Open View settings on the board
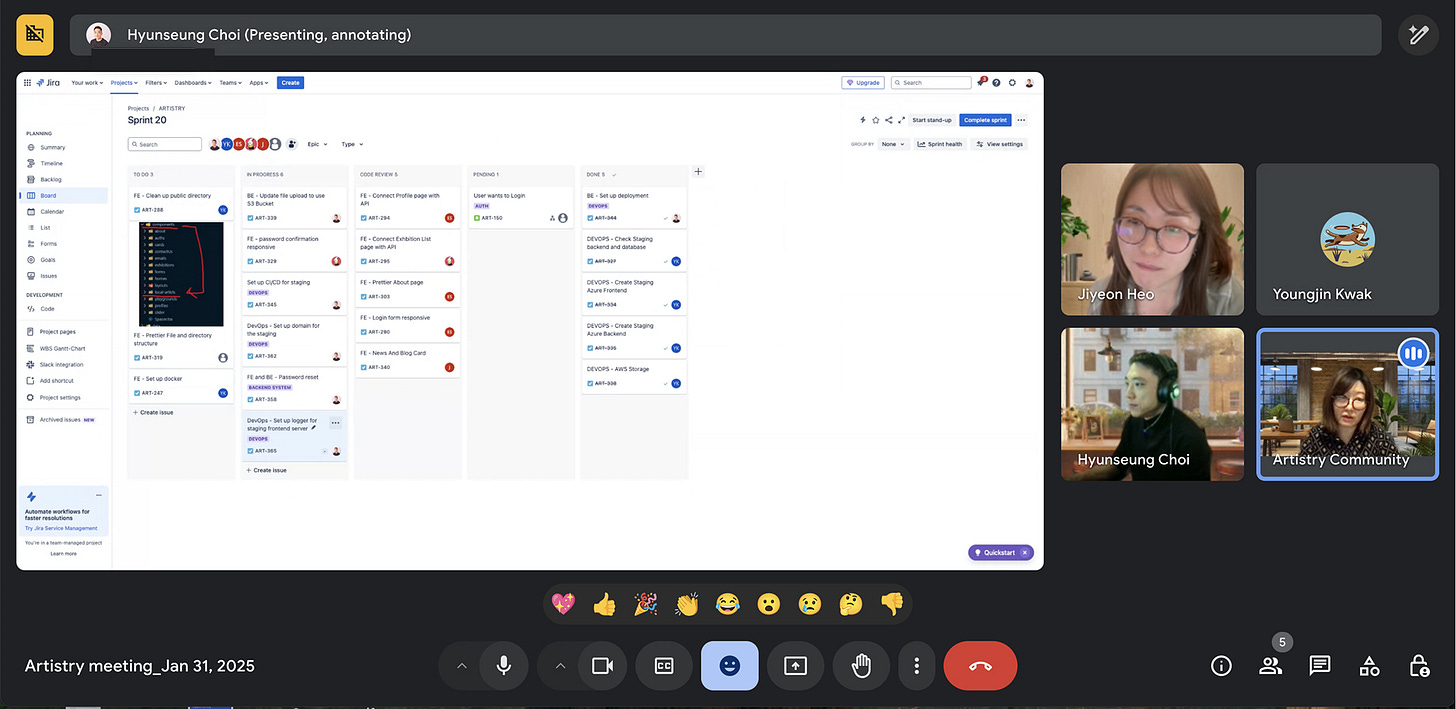The width and height of the screenshot is (1456, 709). tap(1000, 144)
